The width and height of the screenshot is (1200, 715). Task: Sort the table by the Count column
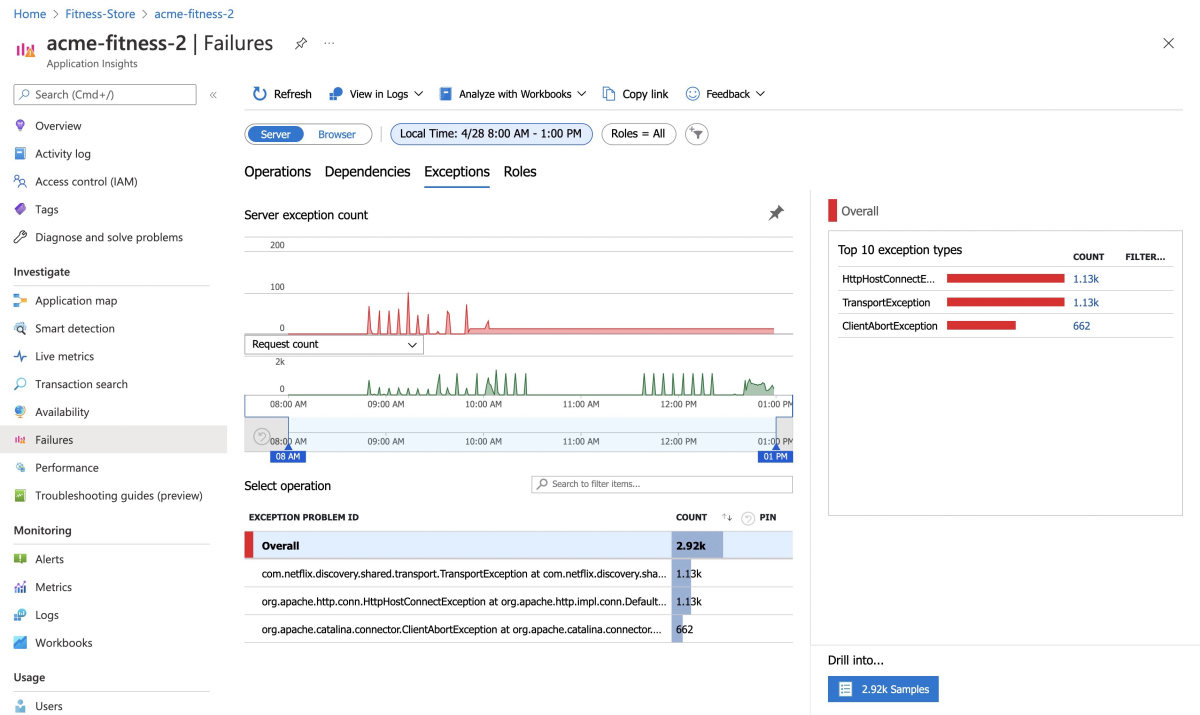click(727, 517)
